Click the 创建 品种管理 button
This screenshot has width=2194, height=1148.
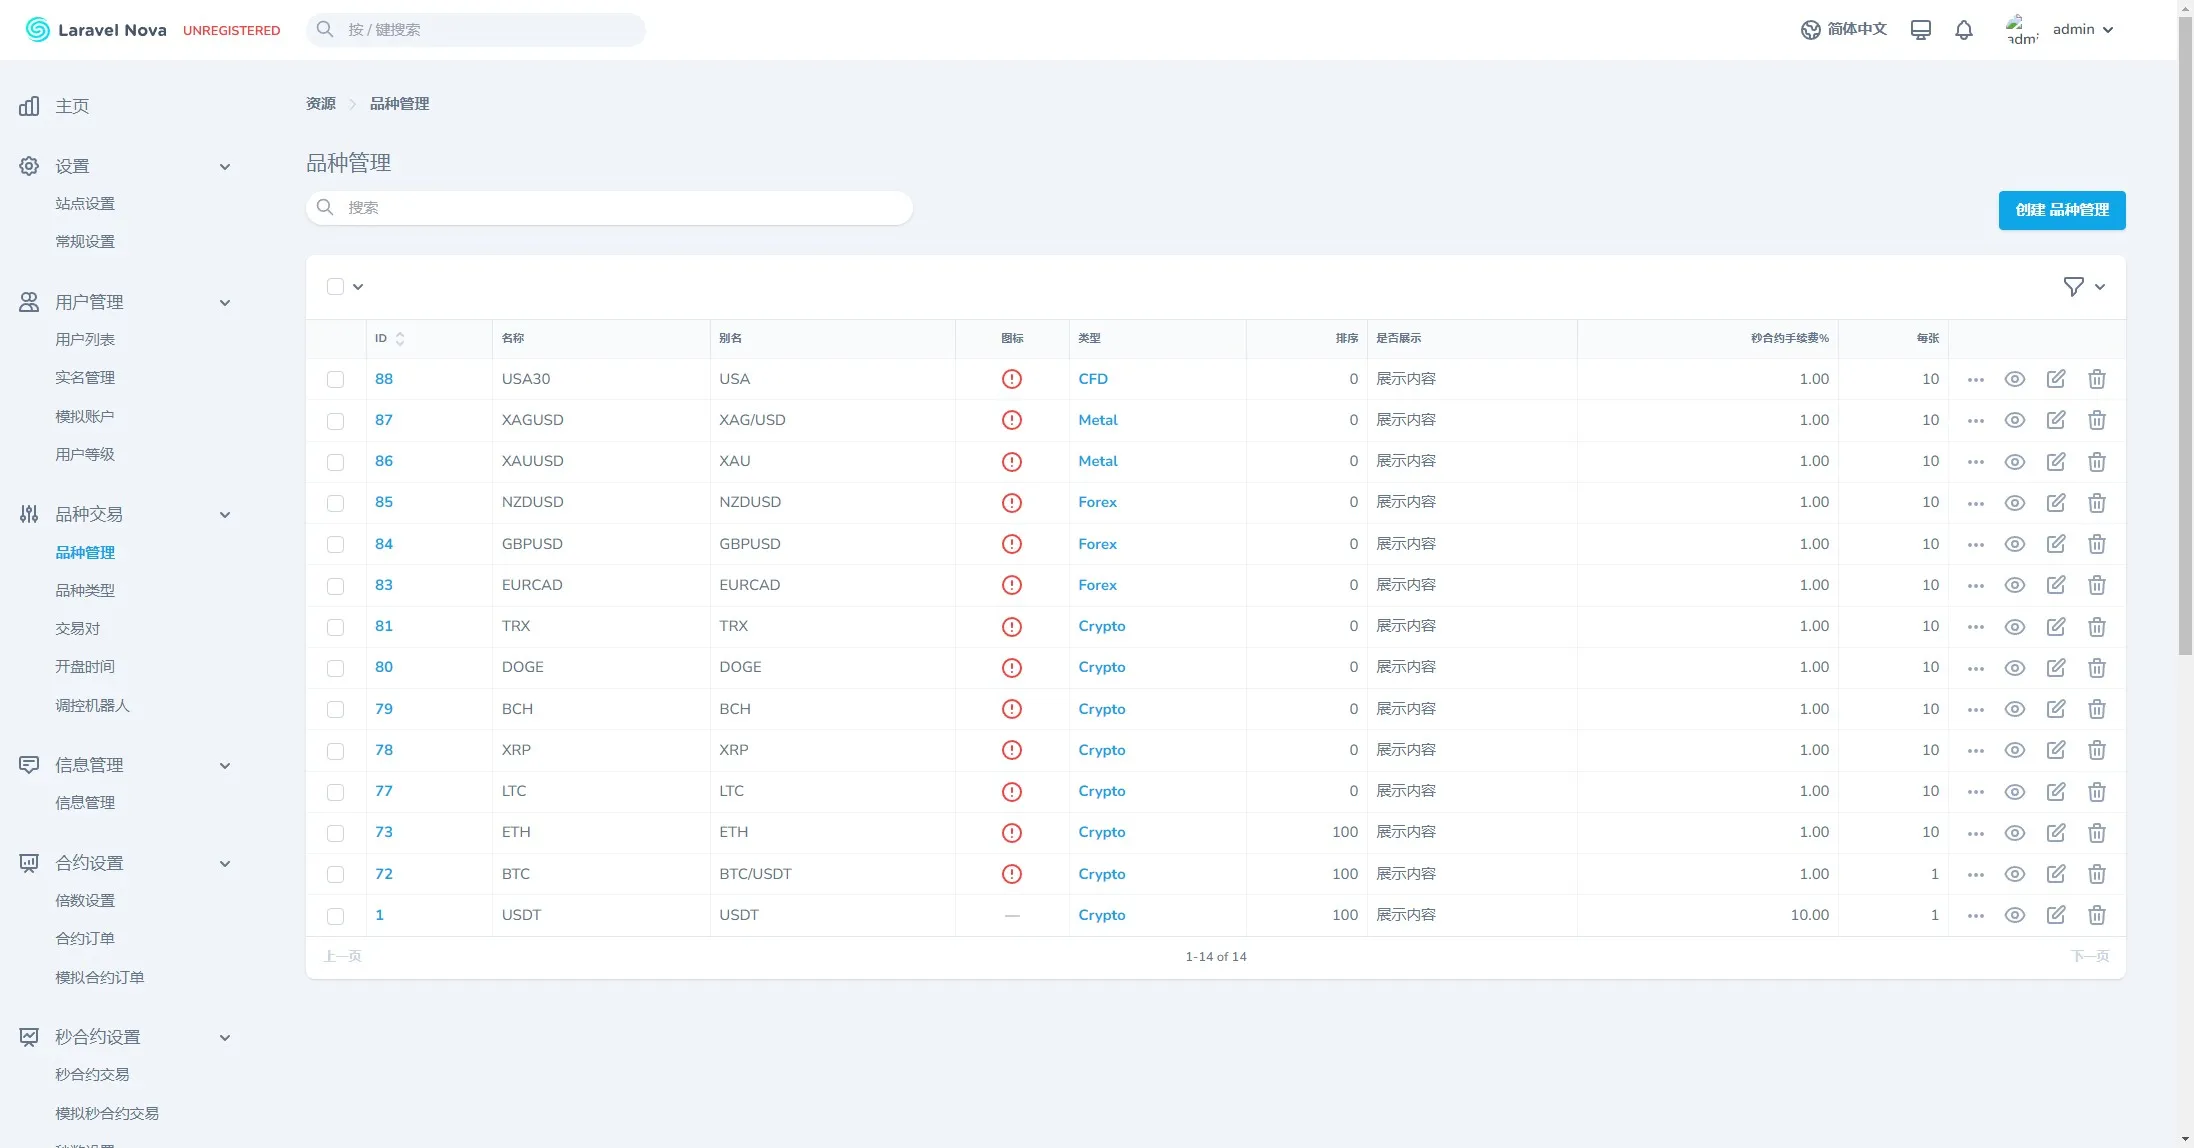point(2061,210)
